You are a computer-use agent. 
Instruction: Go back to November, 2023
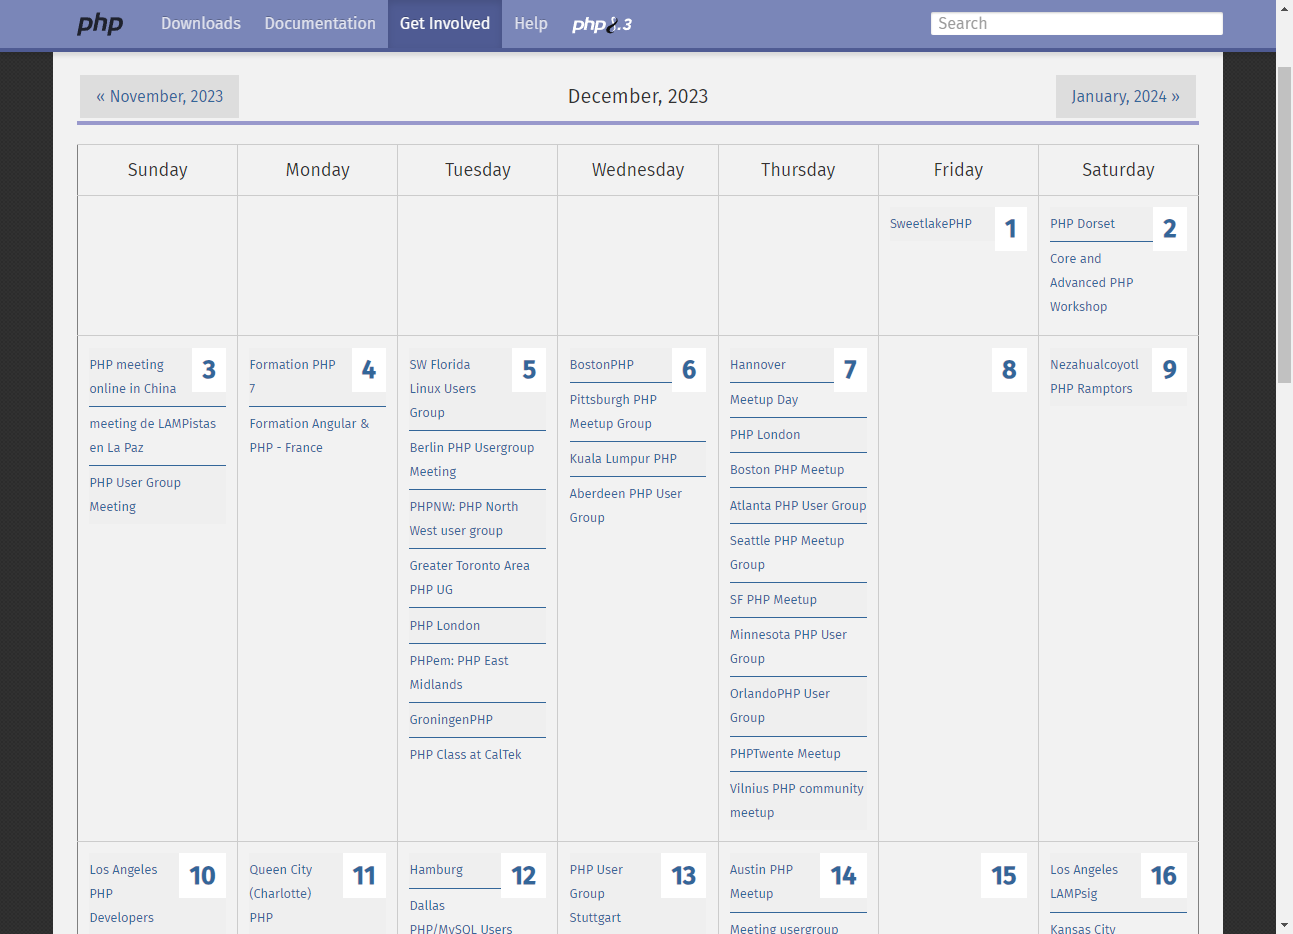pos(160,96)
